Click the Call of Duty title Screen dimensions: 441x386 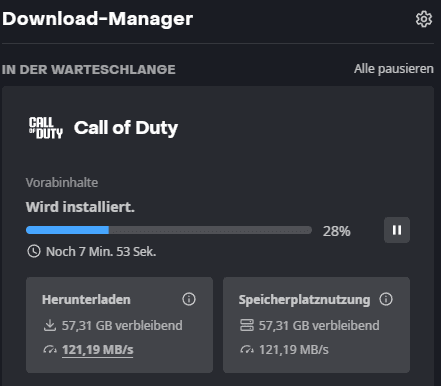[126, 128]
